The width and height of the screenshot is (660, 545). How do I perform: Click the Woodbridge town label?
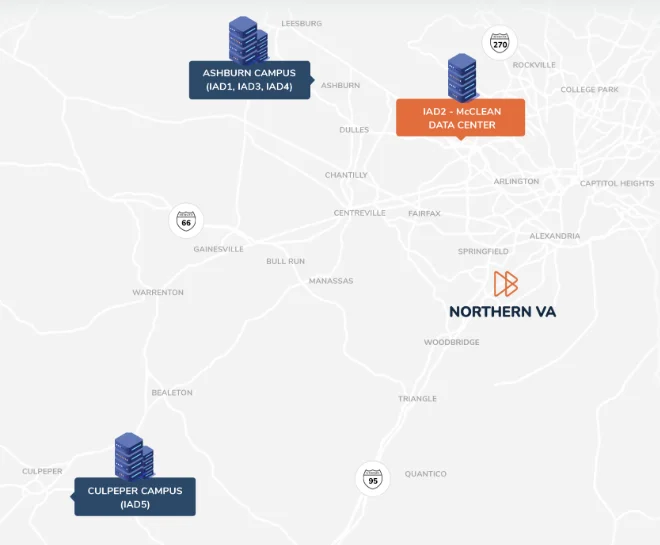[451, 342]
